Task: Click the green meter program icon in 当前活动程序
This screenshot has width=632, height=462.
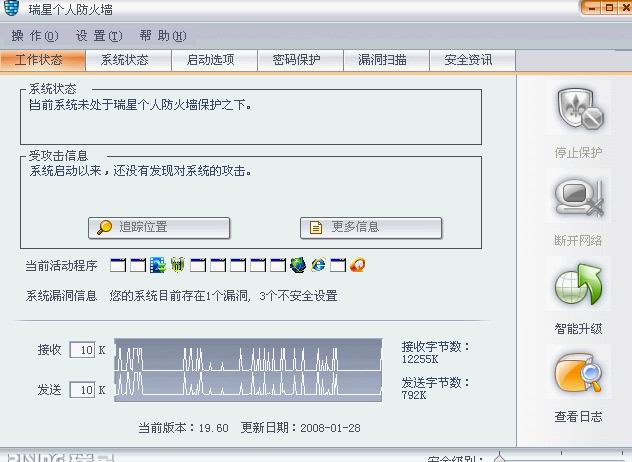Action: coord(178,265)
